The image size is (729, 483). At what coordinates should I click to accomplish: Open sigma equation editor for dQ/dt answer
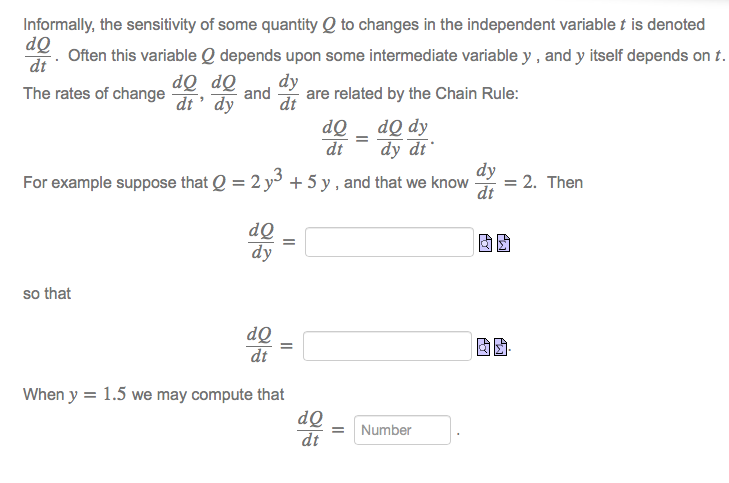(x=500, y=347)
